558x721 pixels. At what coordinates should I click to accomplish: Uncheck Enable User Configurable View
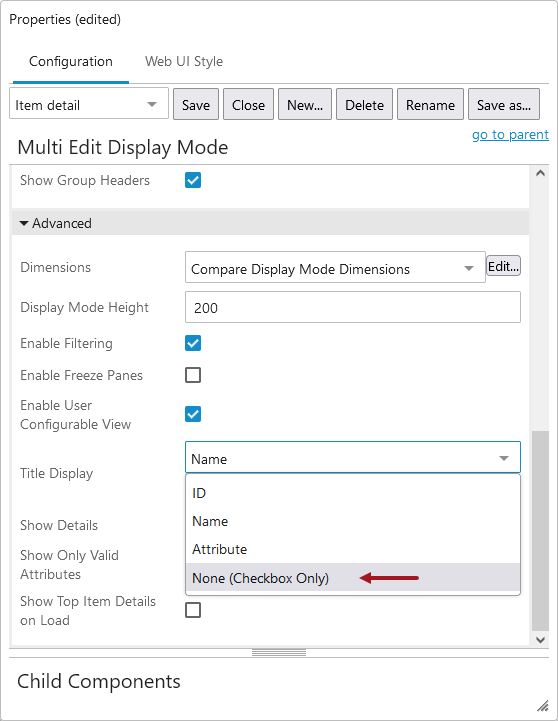193,414
